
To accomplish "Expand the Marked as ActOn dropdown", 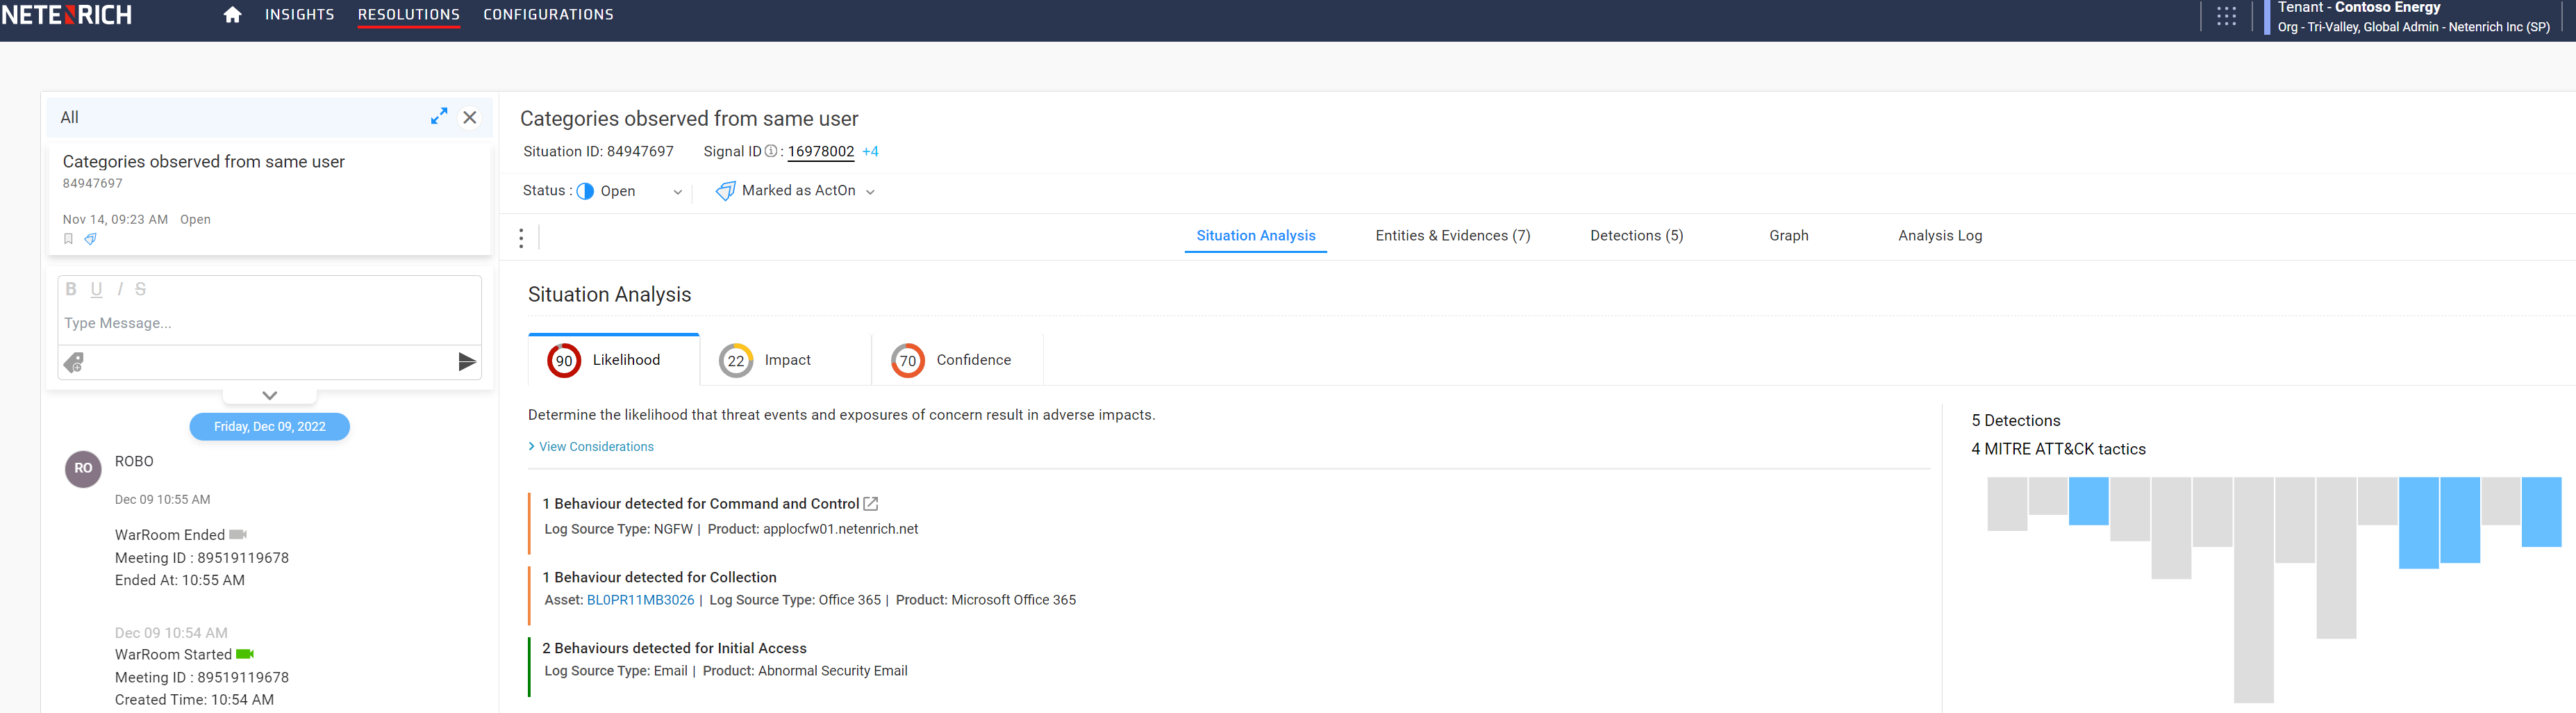I will pyautogui.click(x=869, y=192).
